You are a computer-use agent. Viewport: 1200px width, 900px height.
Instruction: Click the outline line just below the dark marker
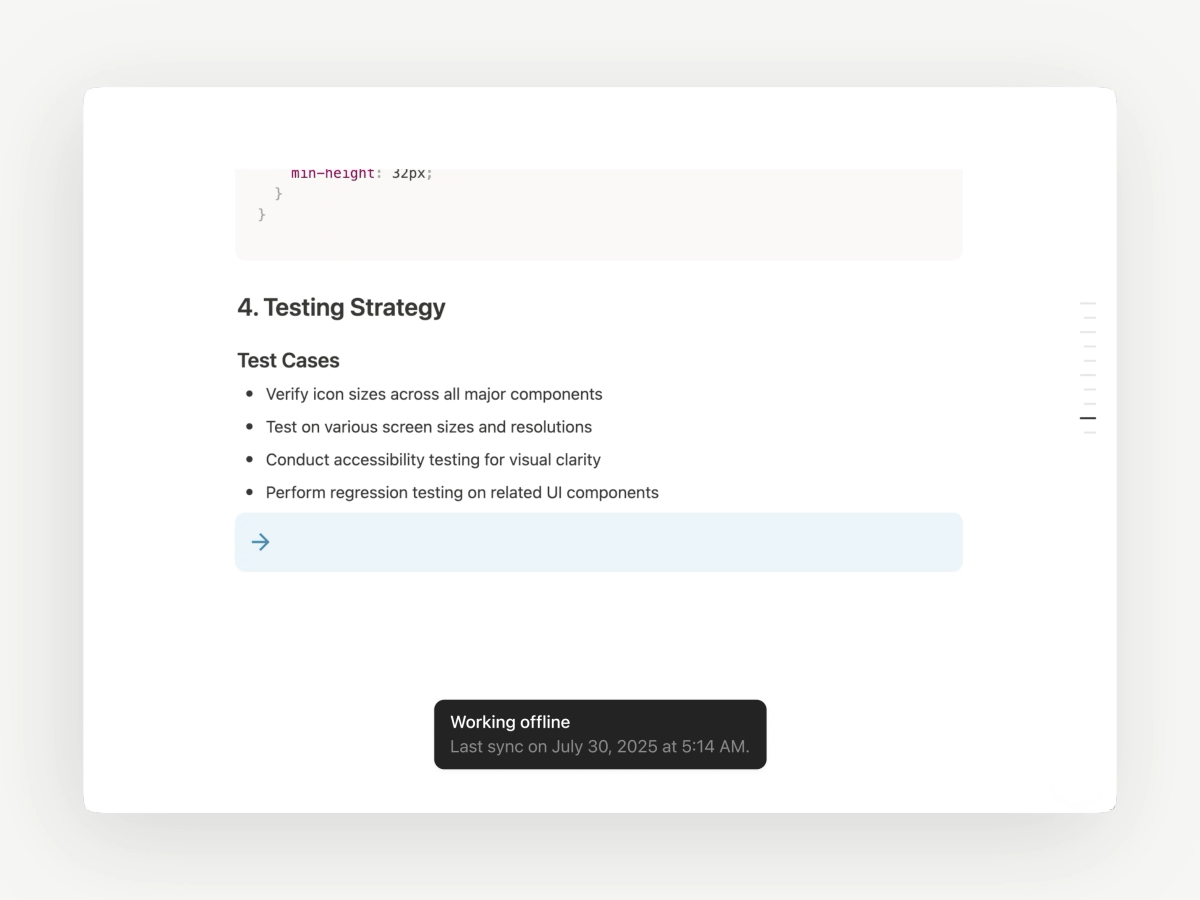1088,431
